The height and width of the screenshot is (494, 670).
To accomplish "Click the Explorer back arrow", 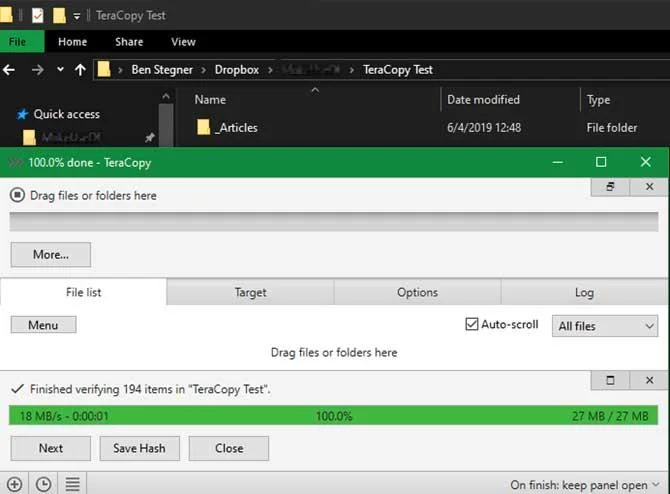I will [9, 70].
